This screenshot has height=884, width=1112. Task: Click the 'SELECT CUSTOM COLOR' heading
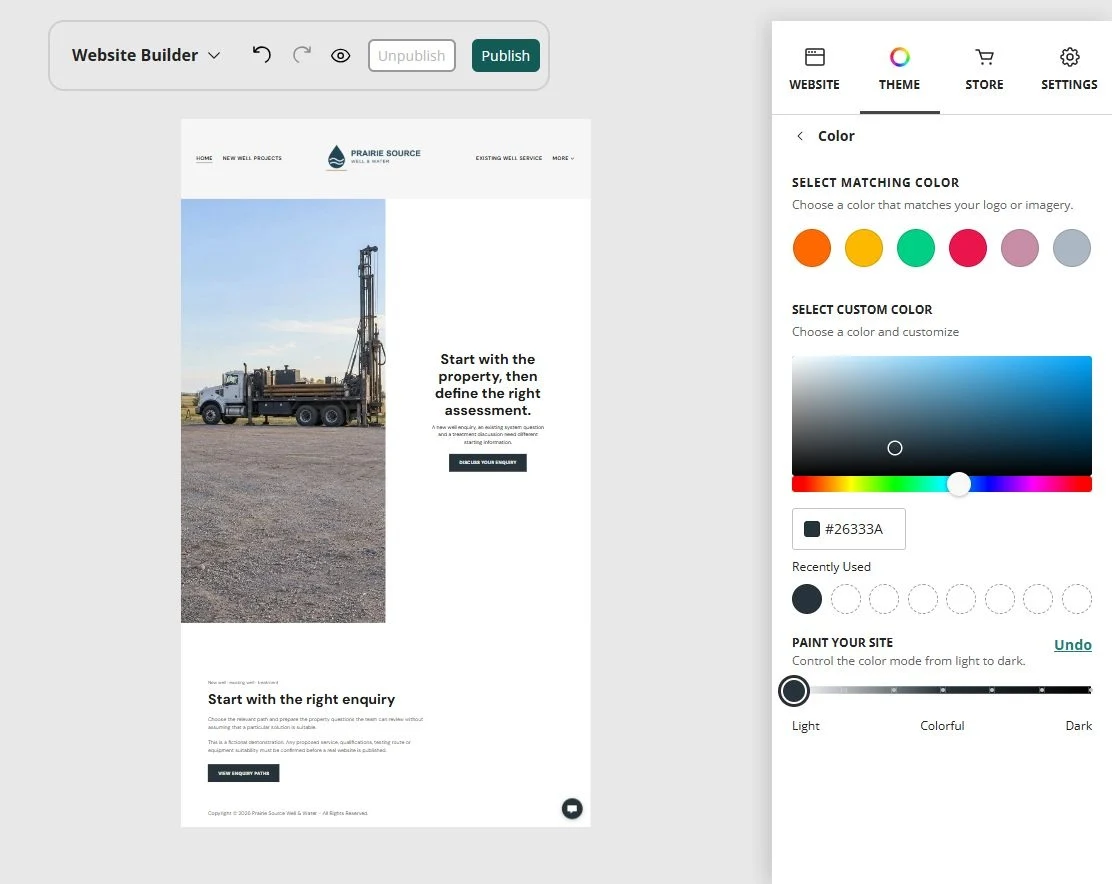[x=862, y=310]
